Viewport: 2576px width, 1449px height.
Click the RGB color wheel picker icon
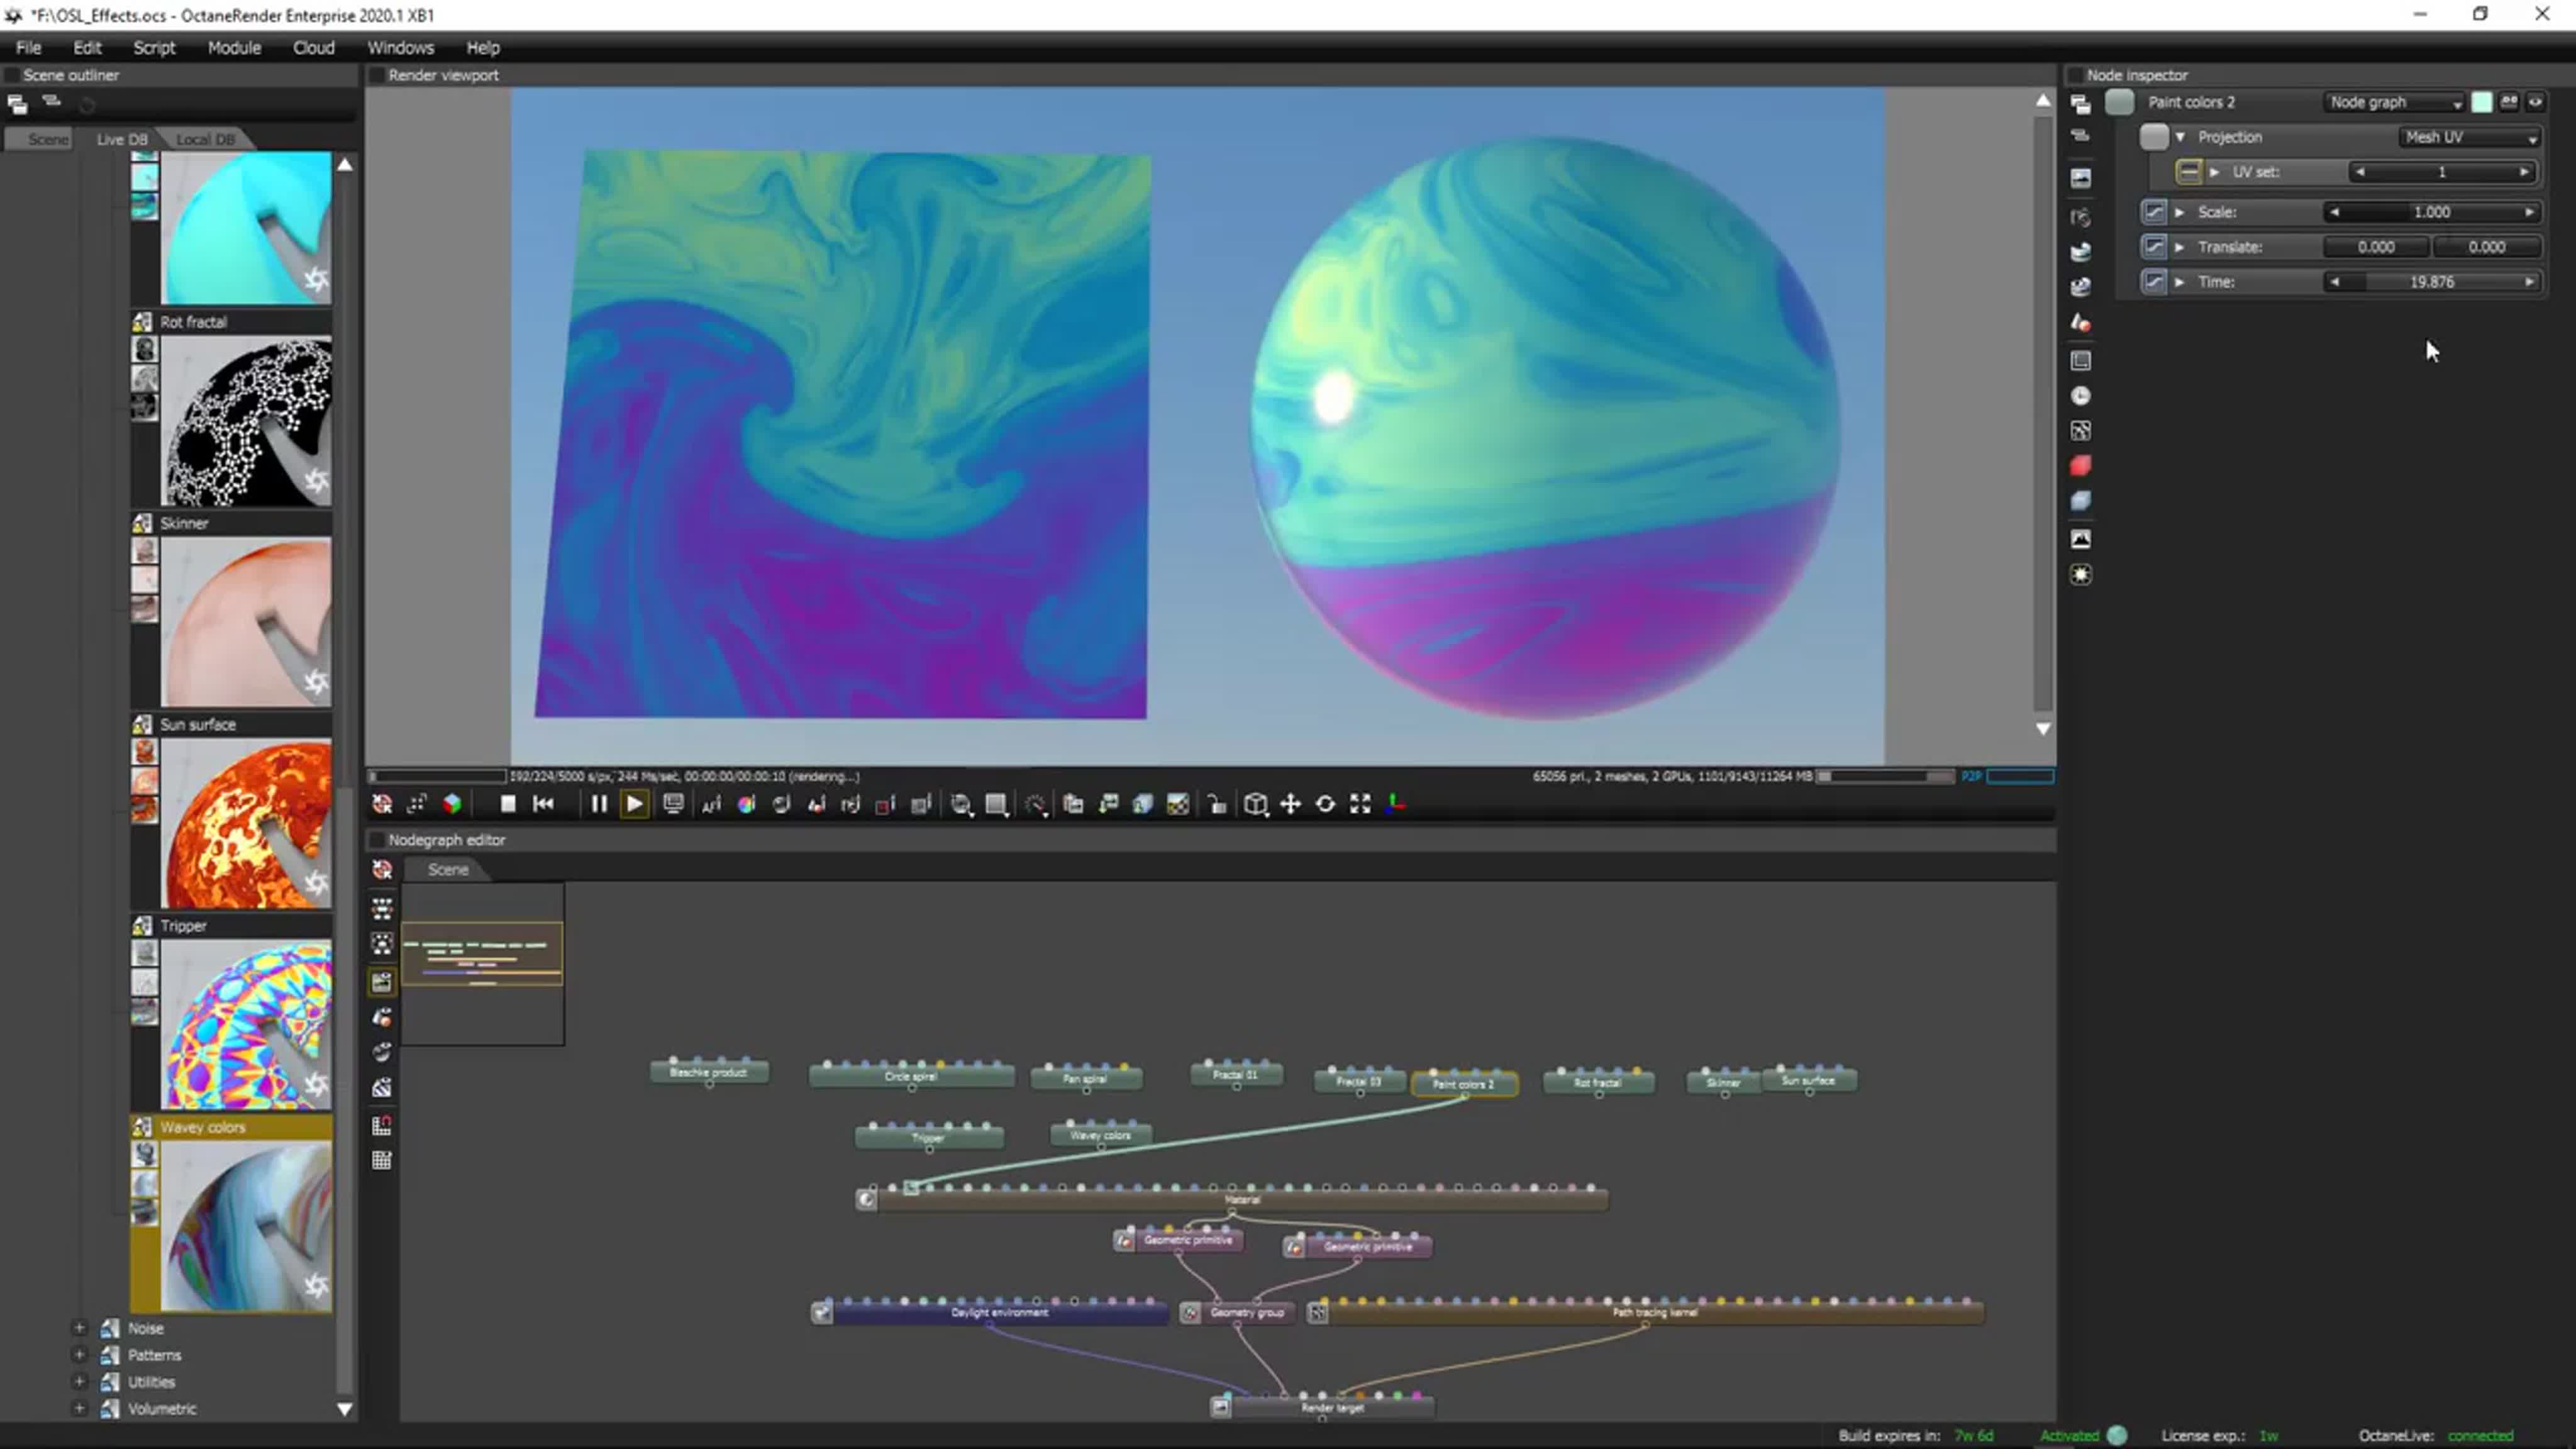coord(746,804)
